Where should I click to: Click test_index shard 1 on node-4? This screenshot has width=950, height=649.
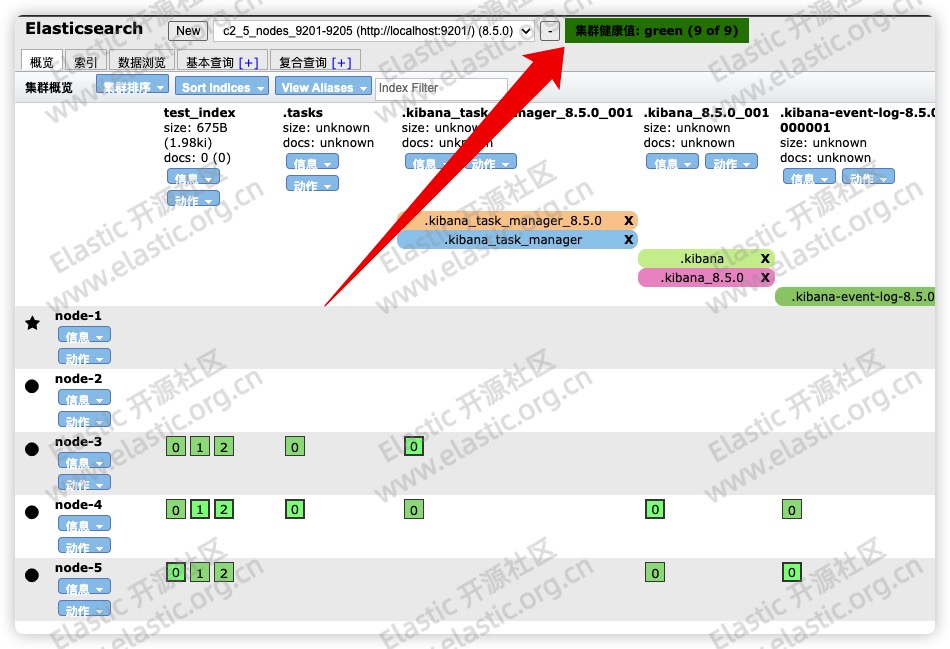point(199,510)
